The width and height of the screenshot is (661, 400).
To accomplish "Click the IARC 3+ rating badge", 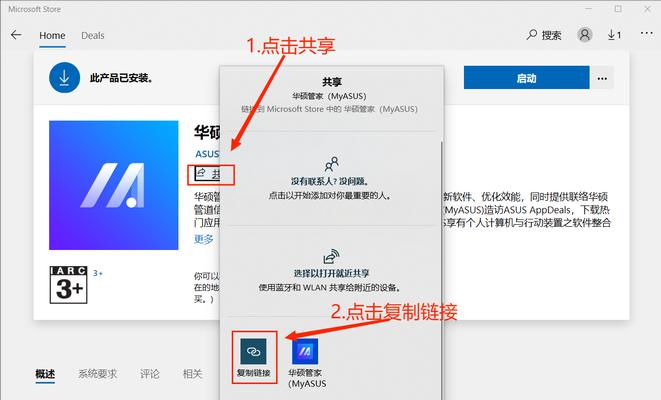I will [68, 285].
